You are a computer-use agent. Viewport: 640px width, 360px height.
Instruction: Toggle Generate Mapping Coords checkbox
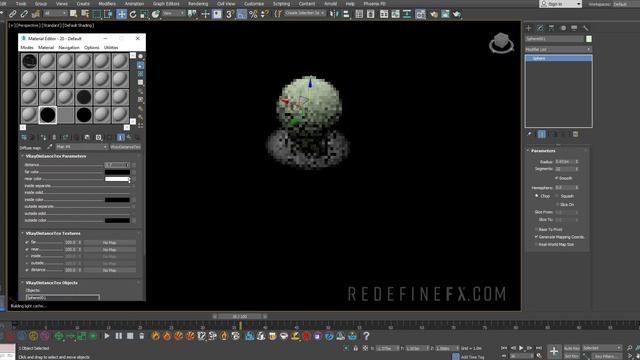pyautogui.click(x=536, y=237)
